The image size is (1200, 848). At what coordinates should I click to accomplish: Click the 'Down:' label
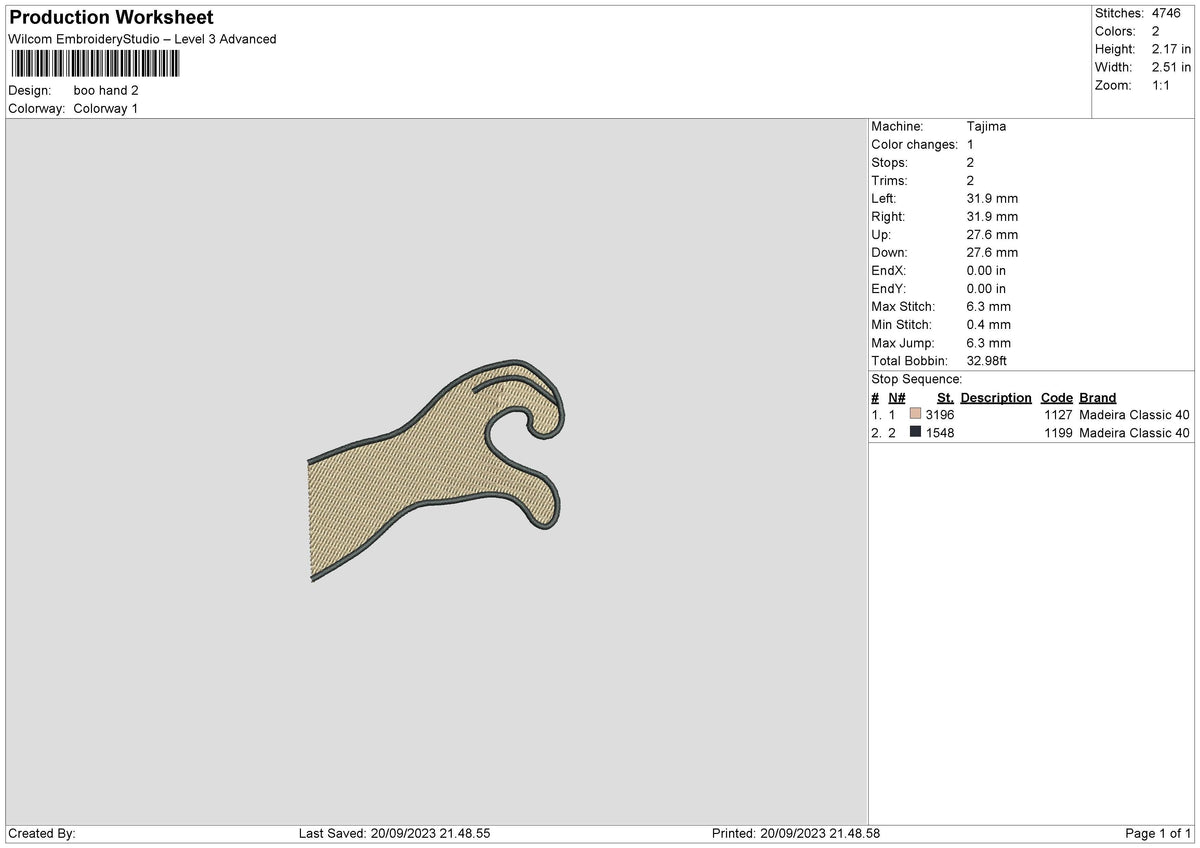tap(890, 253)
